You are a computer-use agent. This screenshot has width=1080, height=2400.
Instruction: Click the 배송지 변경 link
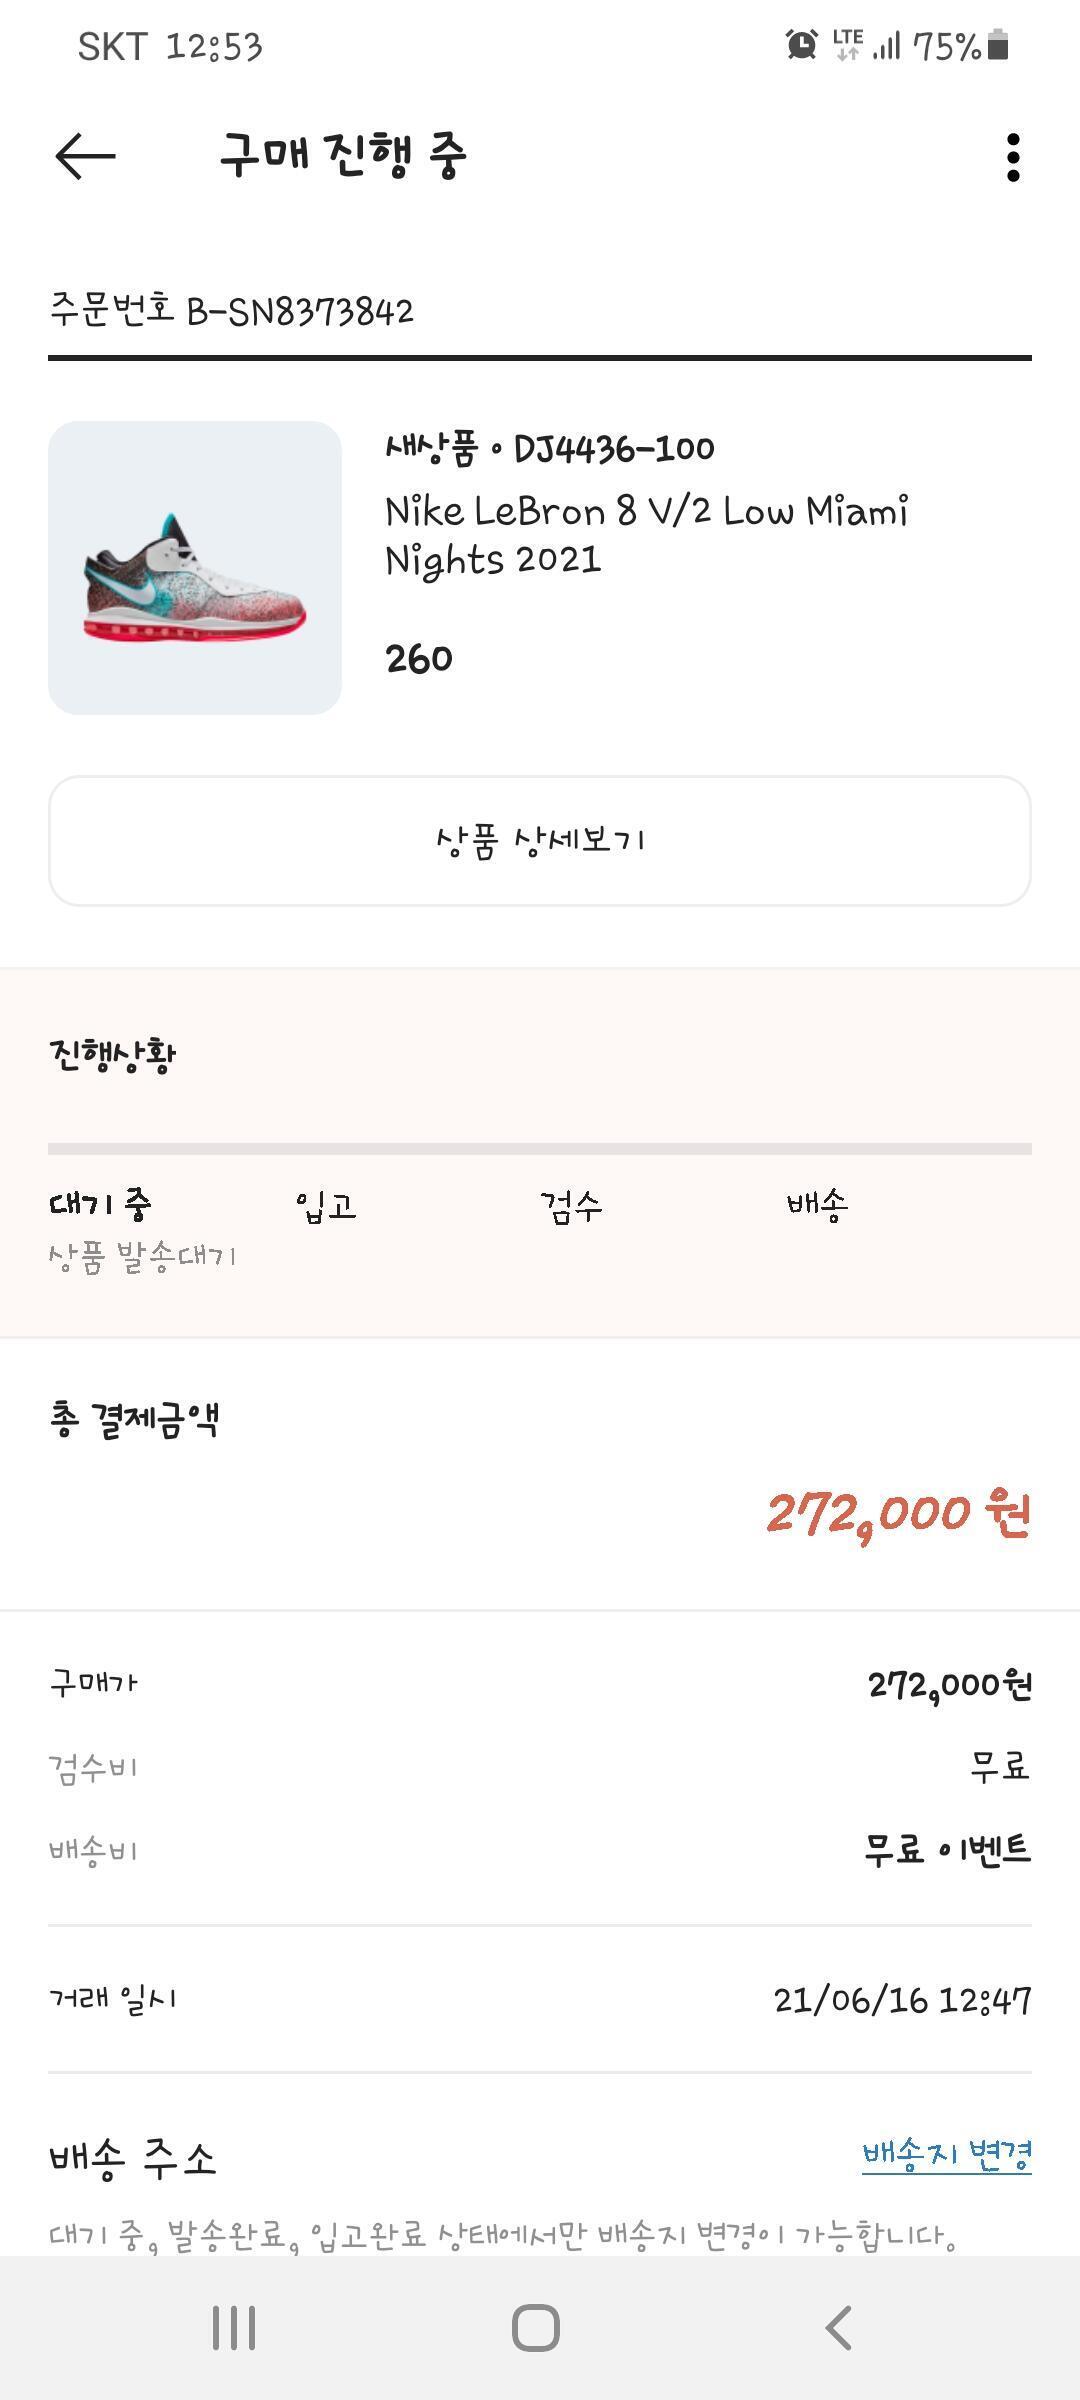pyautogui.click(x=946, y=2154)
